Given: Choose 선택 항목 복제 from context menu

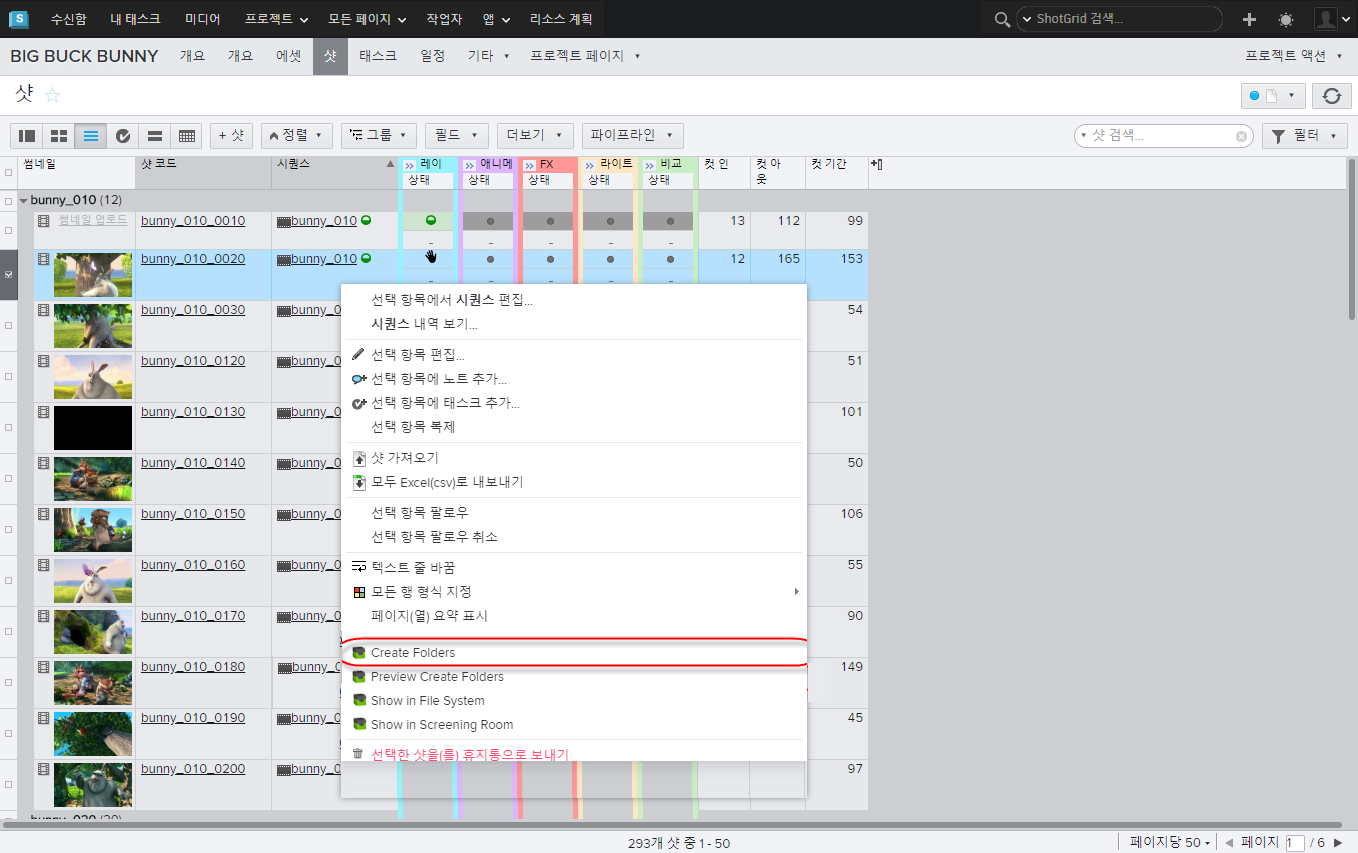Looking at the screenshot, I should (x=575, y=427).
